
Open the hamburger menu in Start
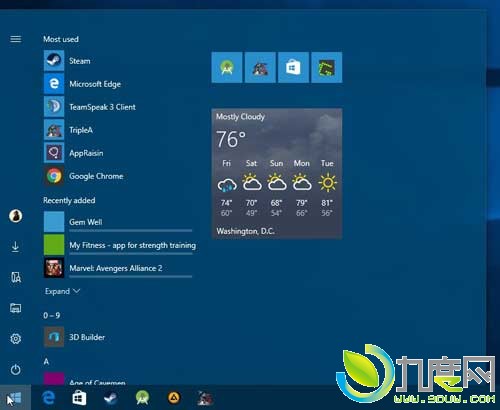point(16,39)
